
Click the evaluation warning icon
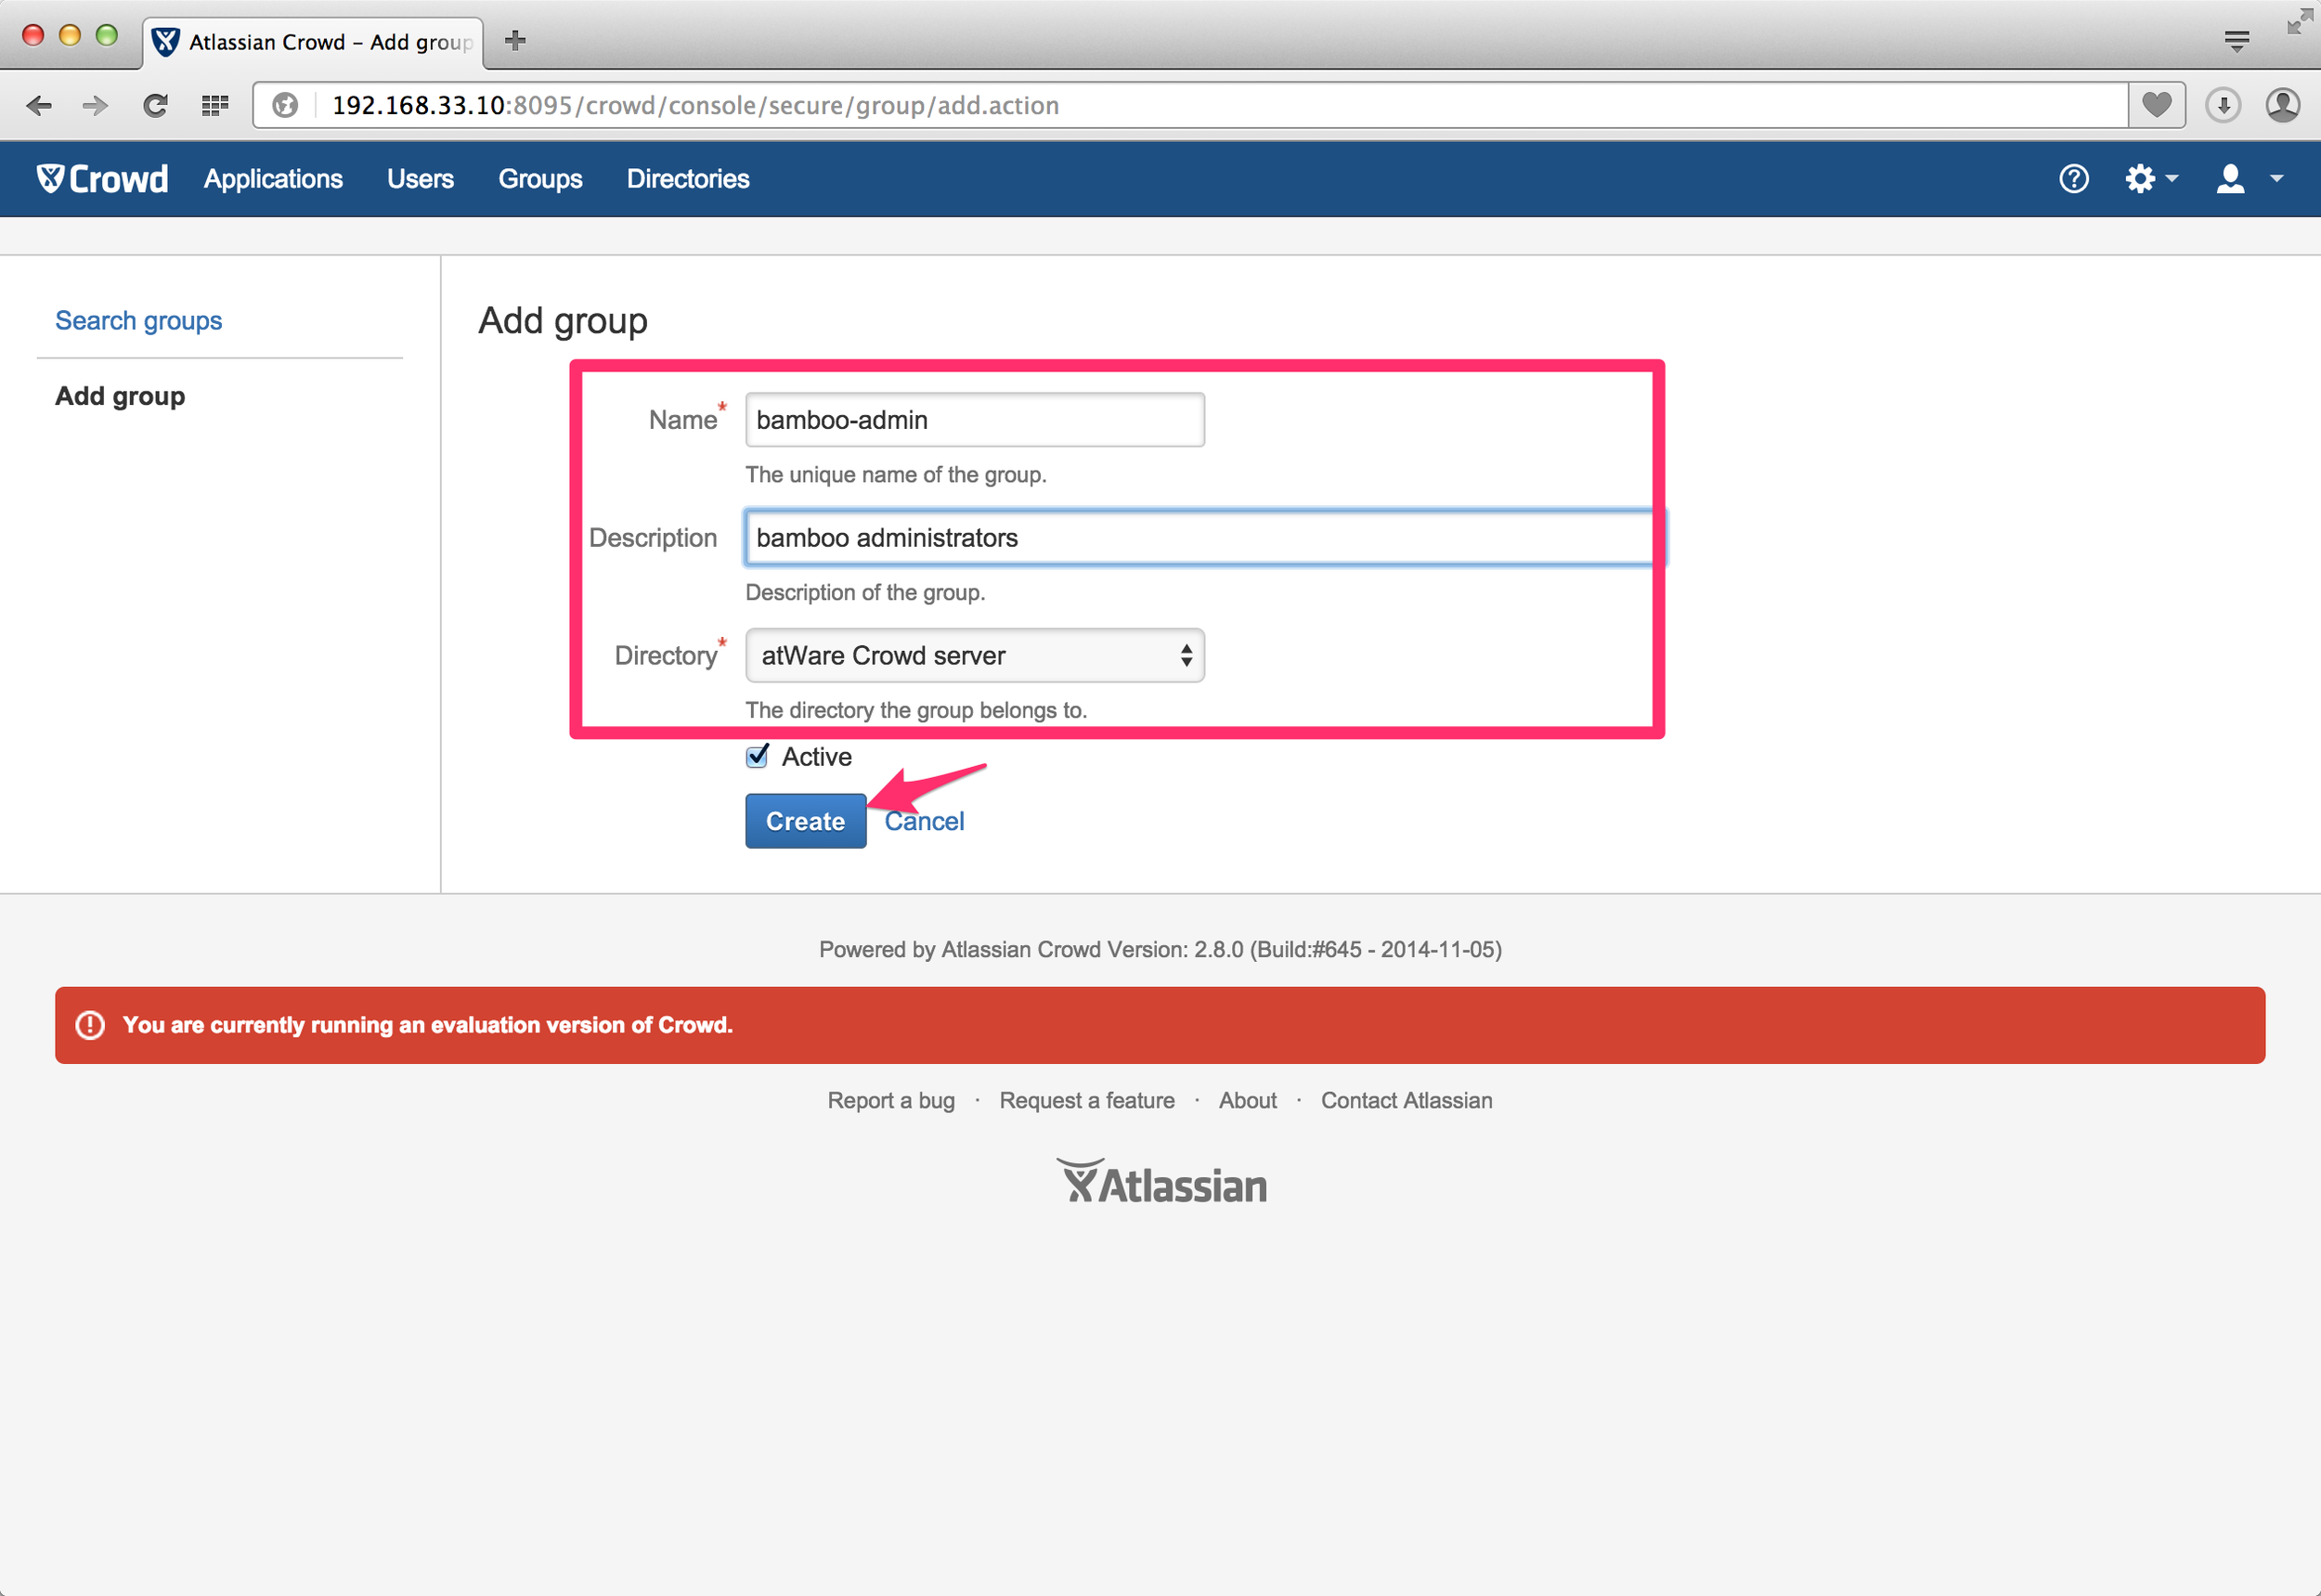[x=90, y=1025]
